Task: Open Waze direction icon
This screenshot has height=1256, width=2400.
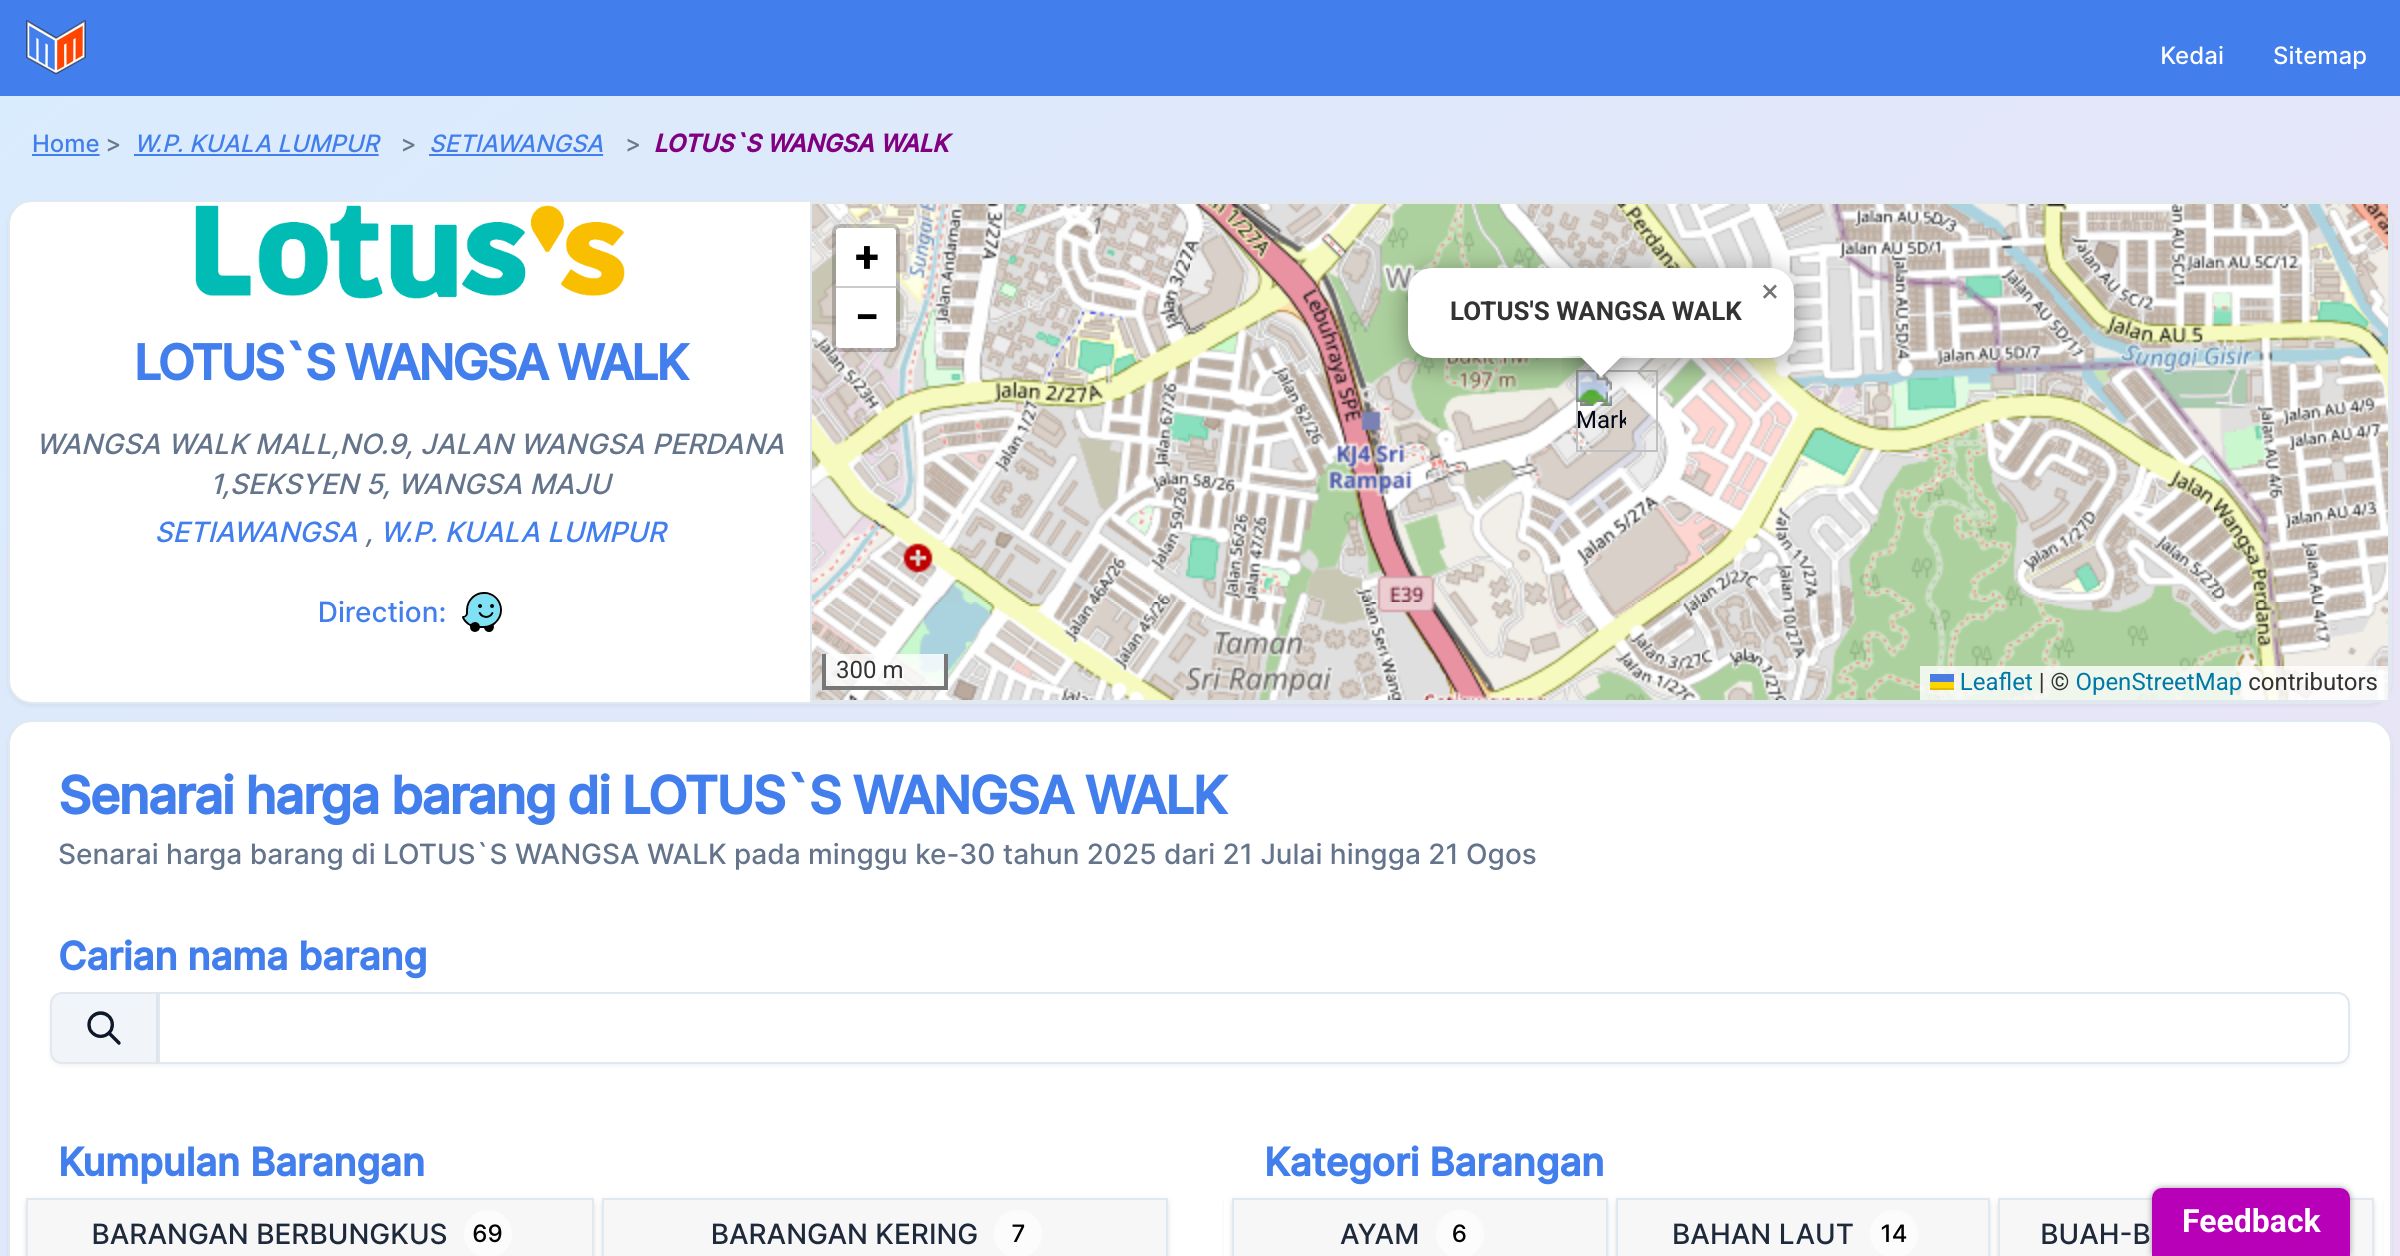Action: point(482,611)
